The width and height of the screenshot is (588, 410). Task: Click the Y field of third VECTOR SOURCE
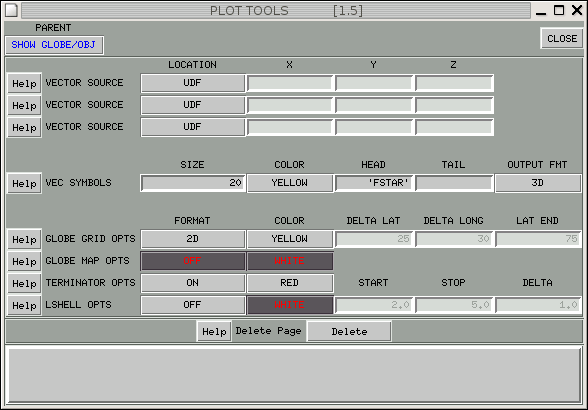coord(374,127)
